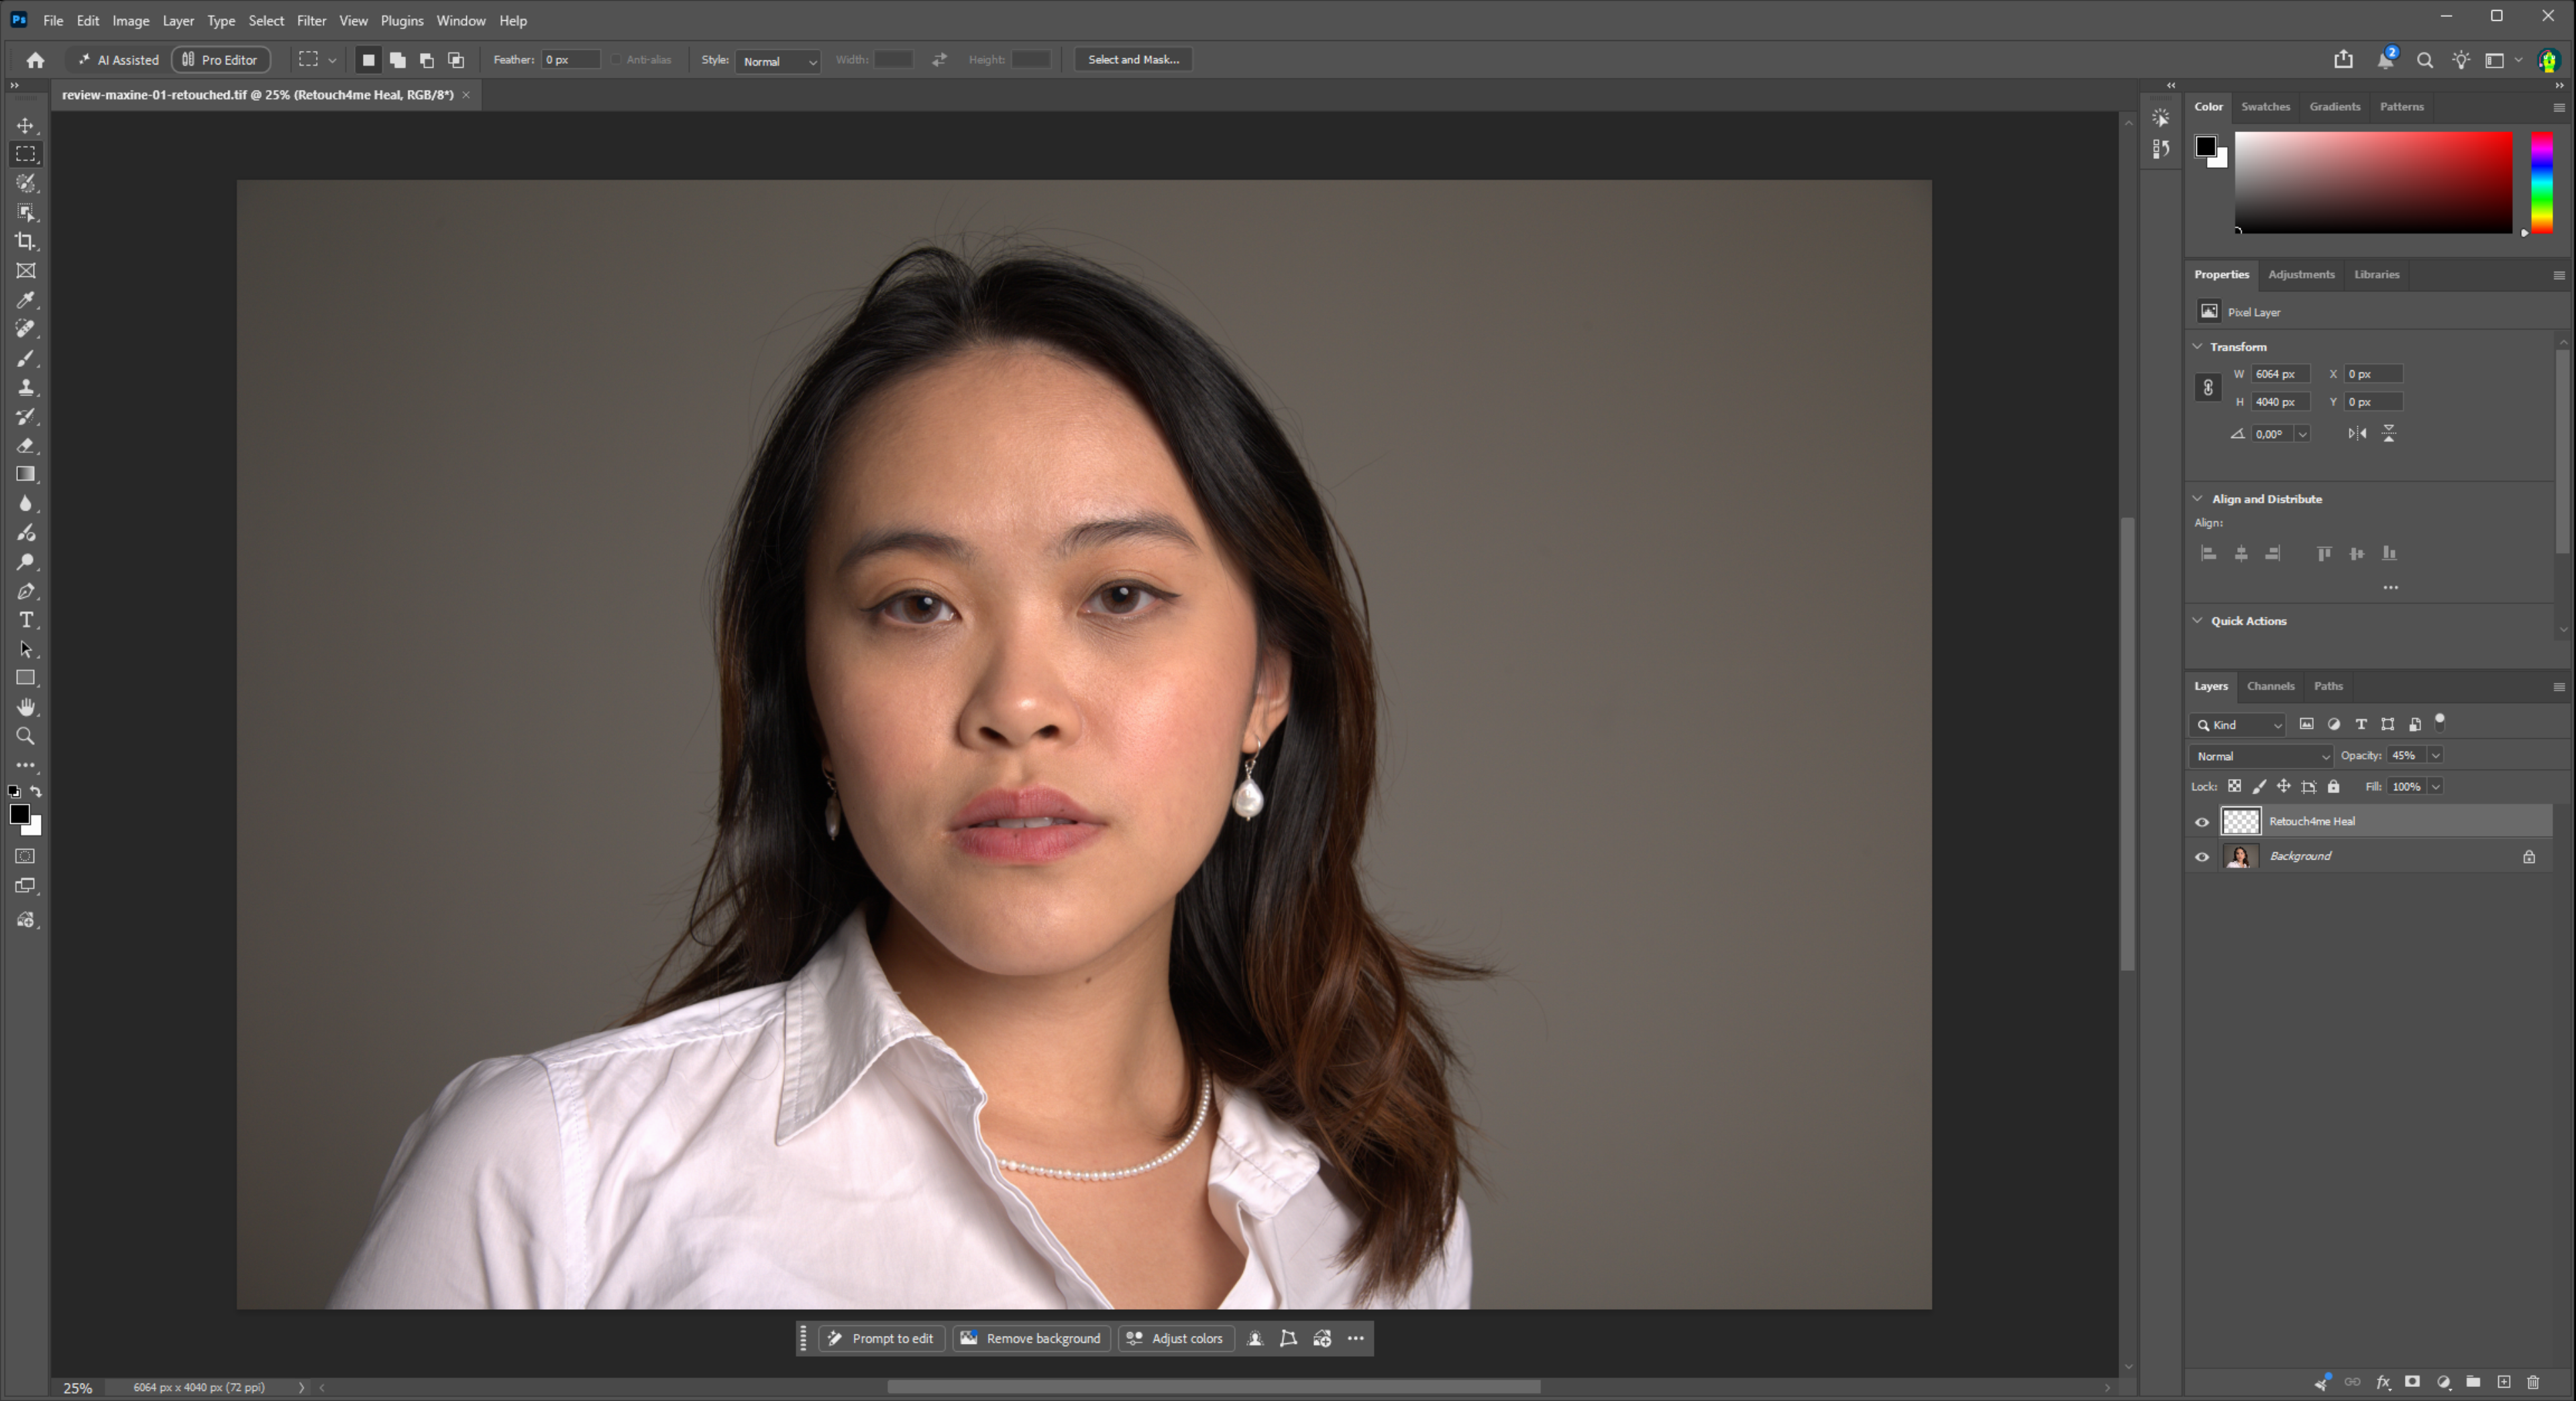Select the Zoom tool
The width and height of the screenshot is (2576, 1401).
tap(26, 736)
